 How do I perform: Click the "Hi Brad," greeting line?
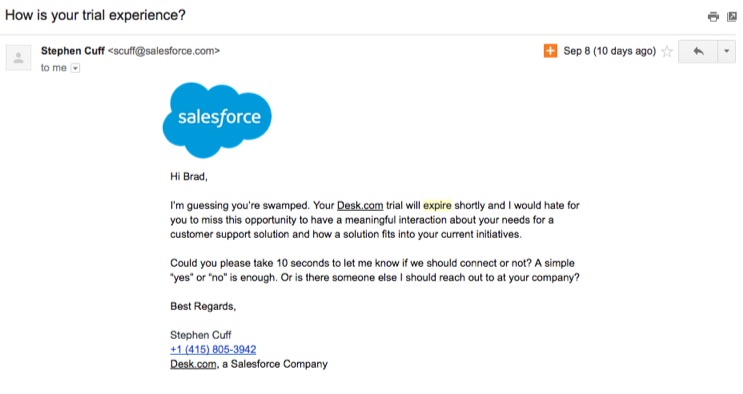pos(189,176)
